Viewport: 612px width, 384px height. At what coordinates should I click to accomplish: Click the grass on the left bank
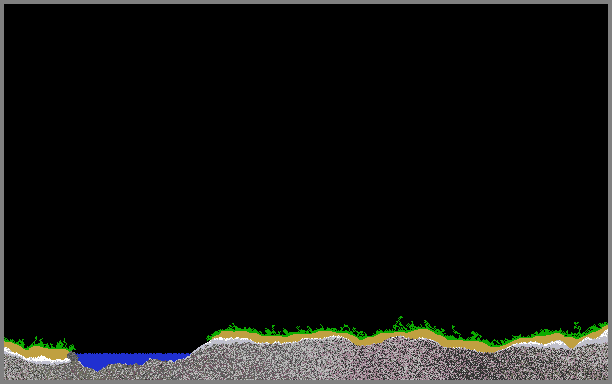[39, 343]
